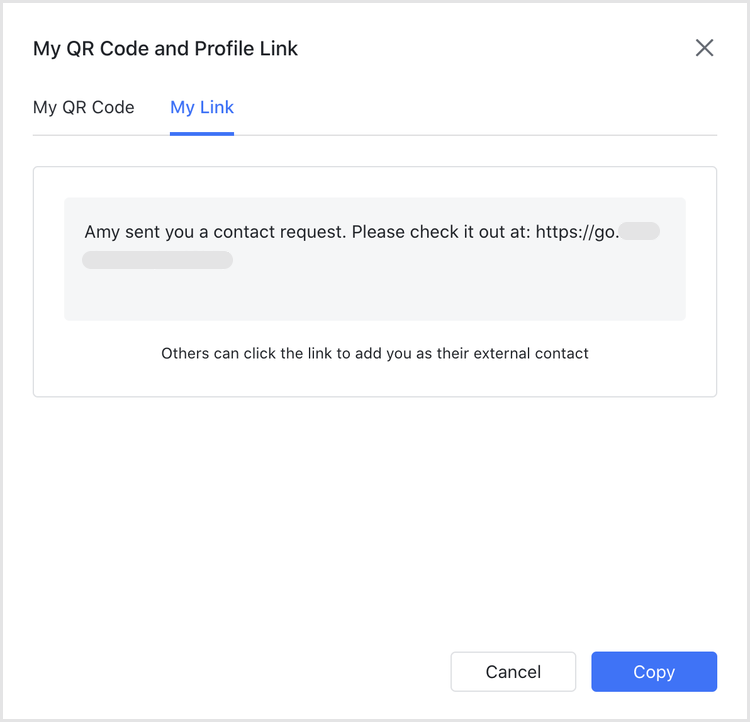This screenshot has height=722, width=750.
Task: Close the QR Code and Profile Link dialog
Action: 704,48
